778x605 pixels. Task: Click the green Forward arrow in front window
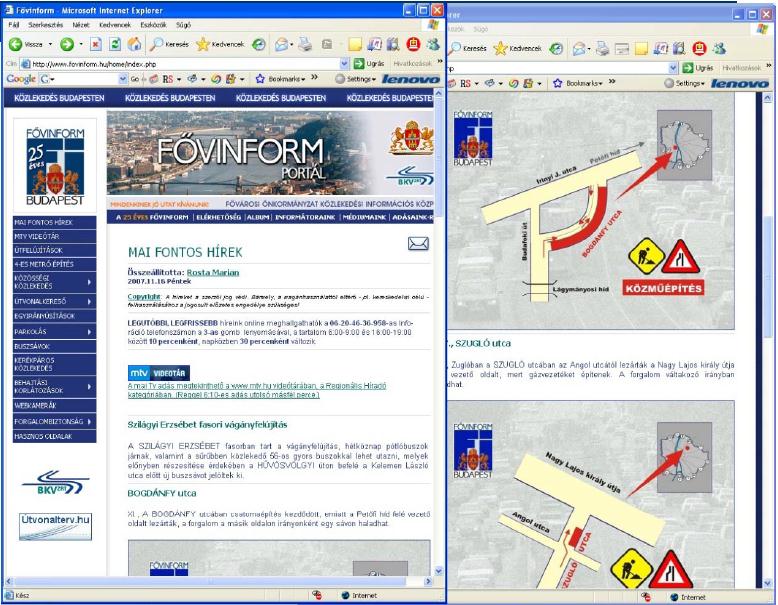click(66, 45)
